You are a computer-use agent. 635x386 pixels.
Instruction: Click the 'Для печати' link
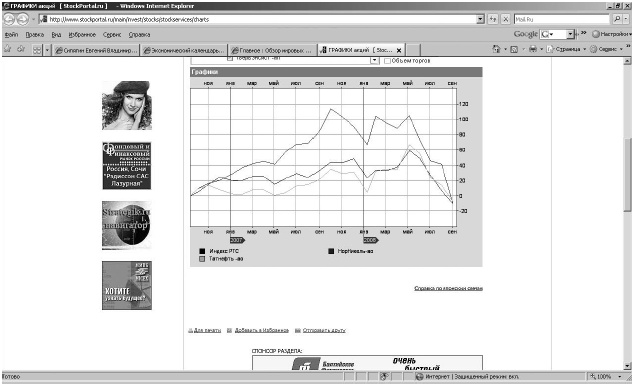coord(207,330)
